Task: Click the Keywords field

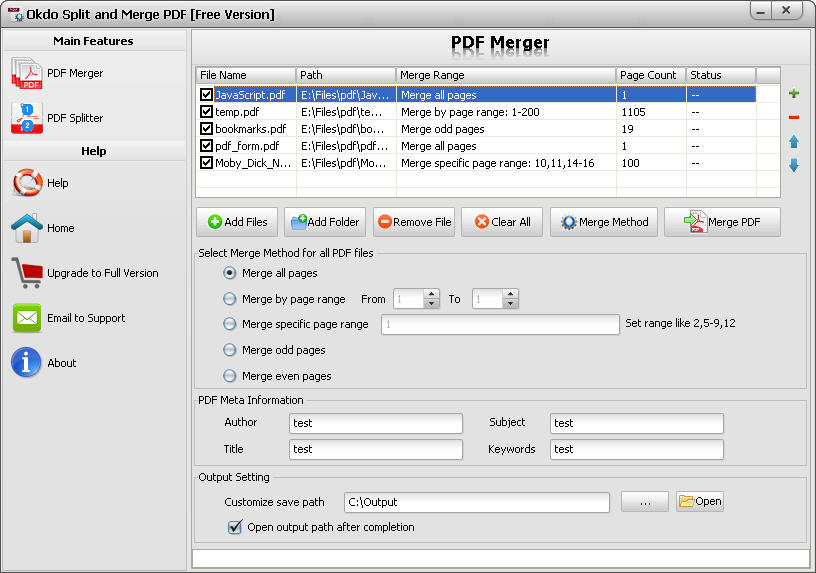Action: [636, 449]
